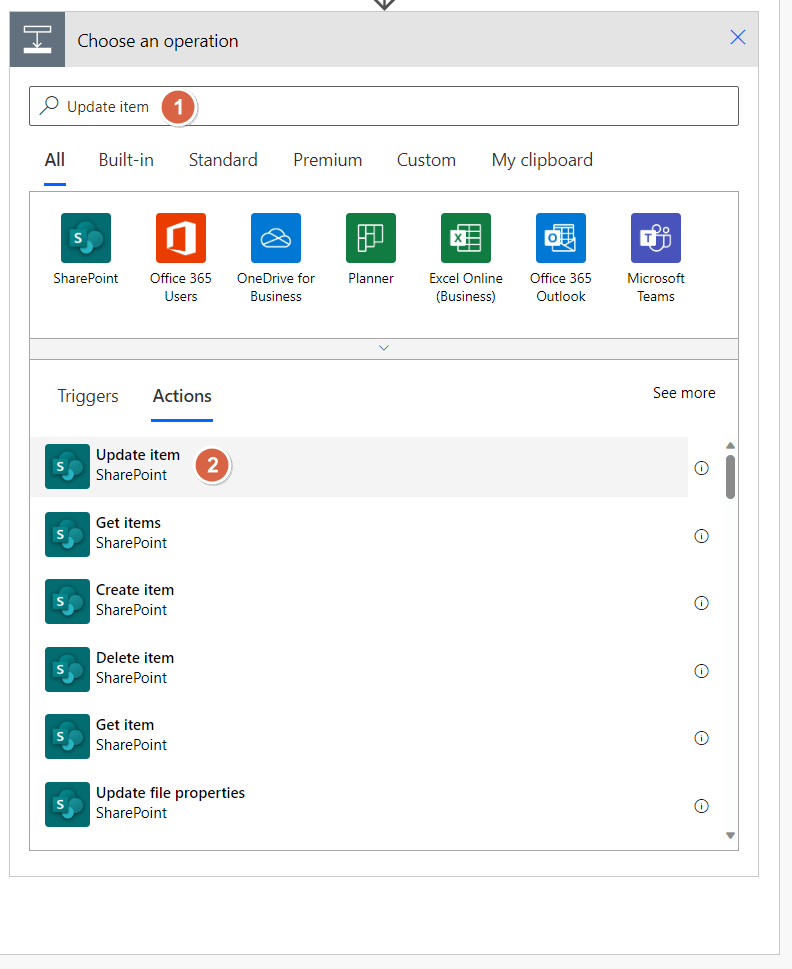Show info for Create item action
Image resolution: width=792 pixels, height=969 pixels.
[701, 603]
